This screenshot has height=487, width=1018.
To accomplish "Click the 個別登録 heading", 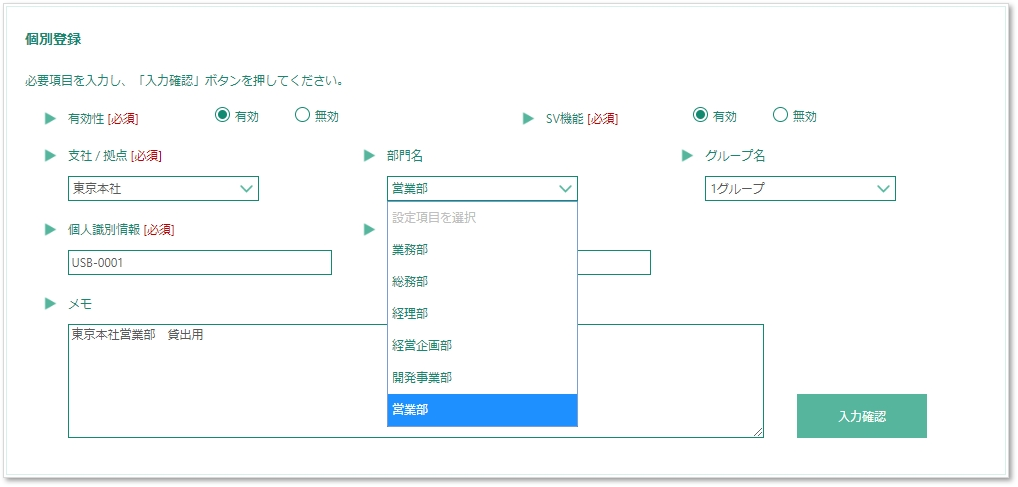I will pos(53,39).
